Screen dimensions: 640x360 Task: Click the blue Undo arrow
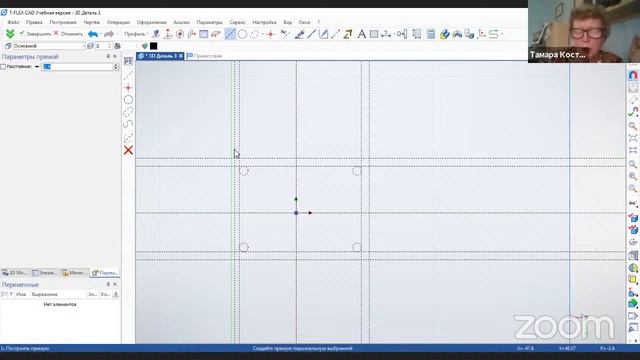coord(93,34)
